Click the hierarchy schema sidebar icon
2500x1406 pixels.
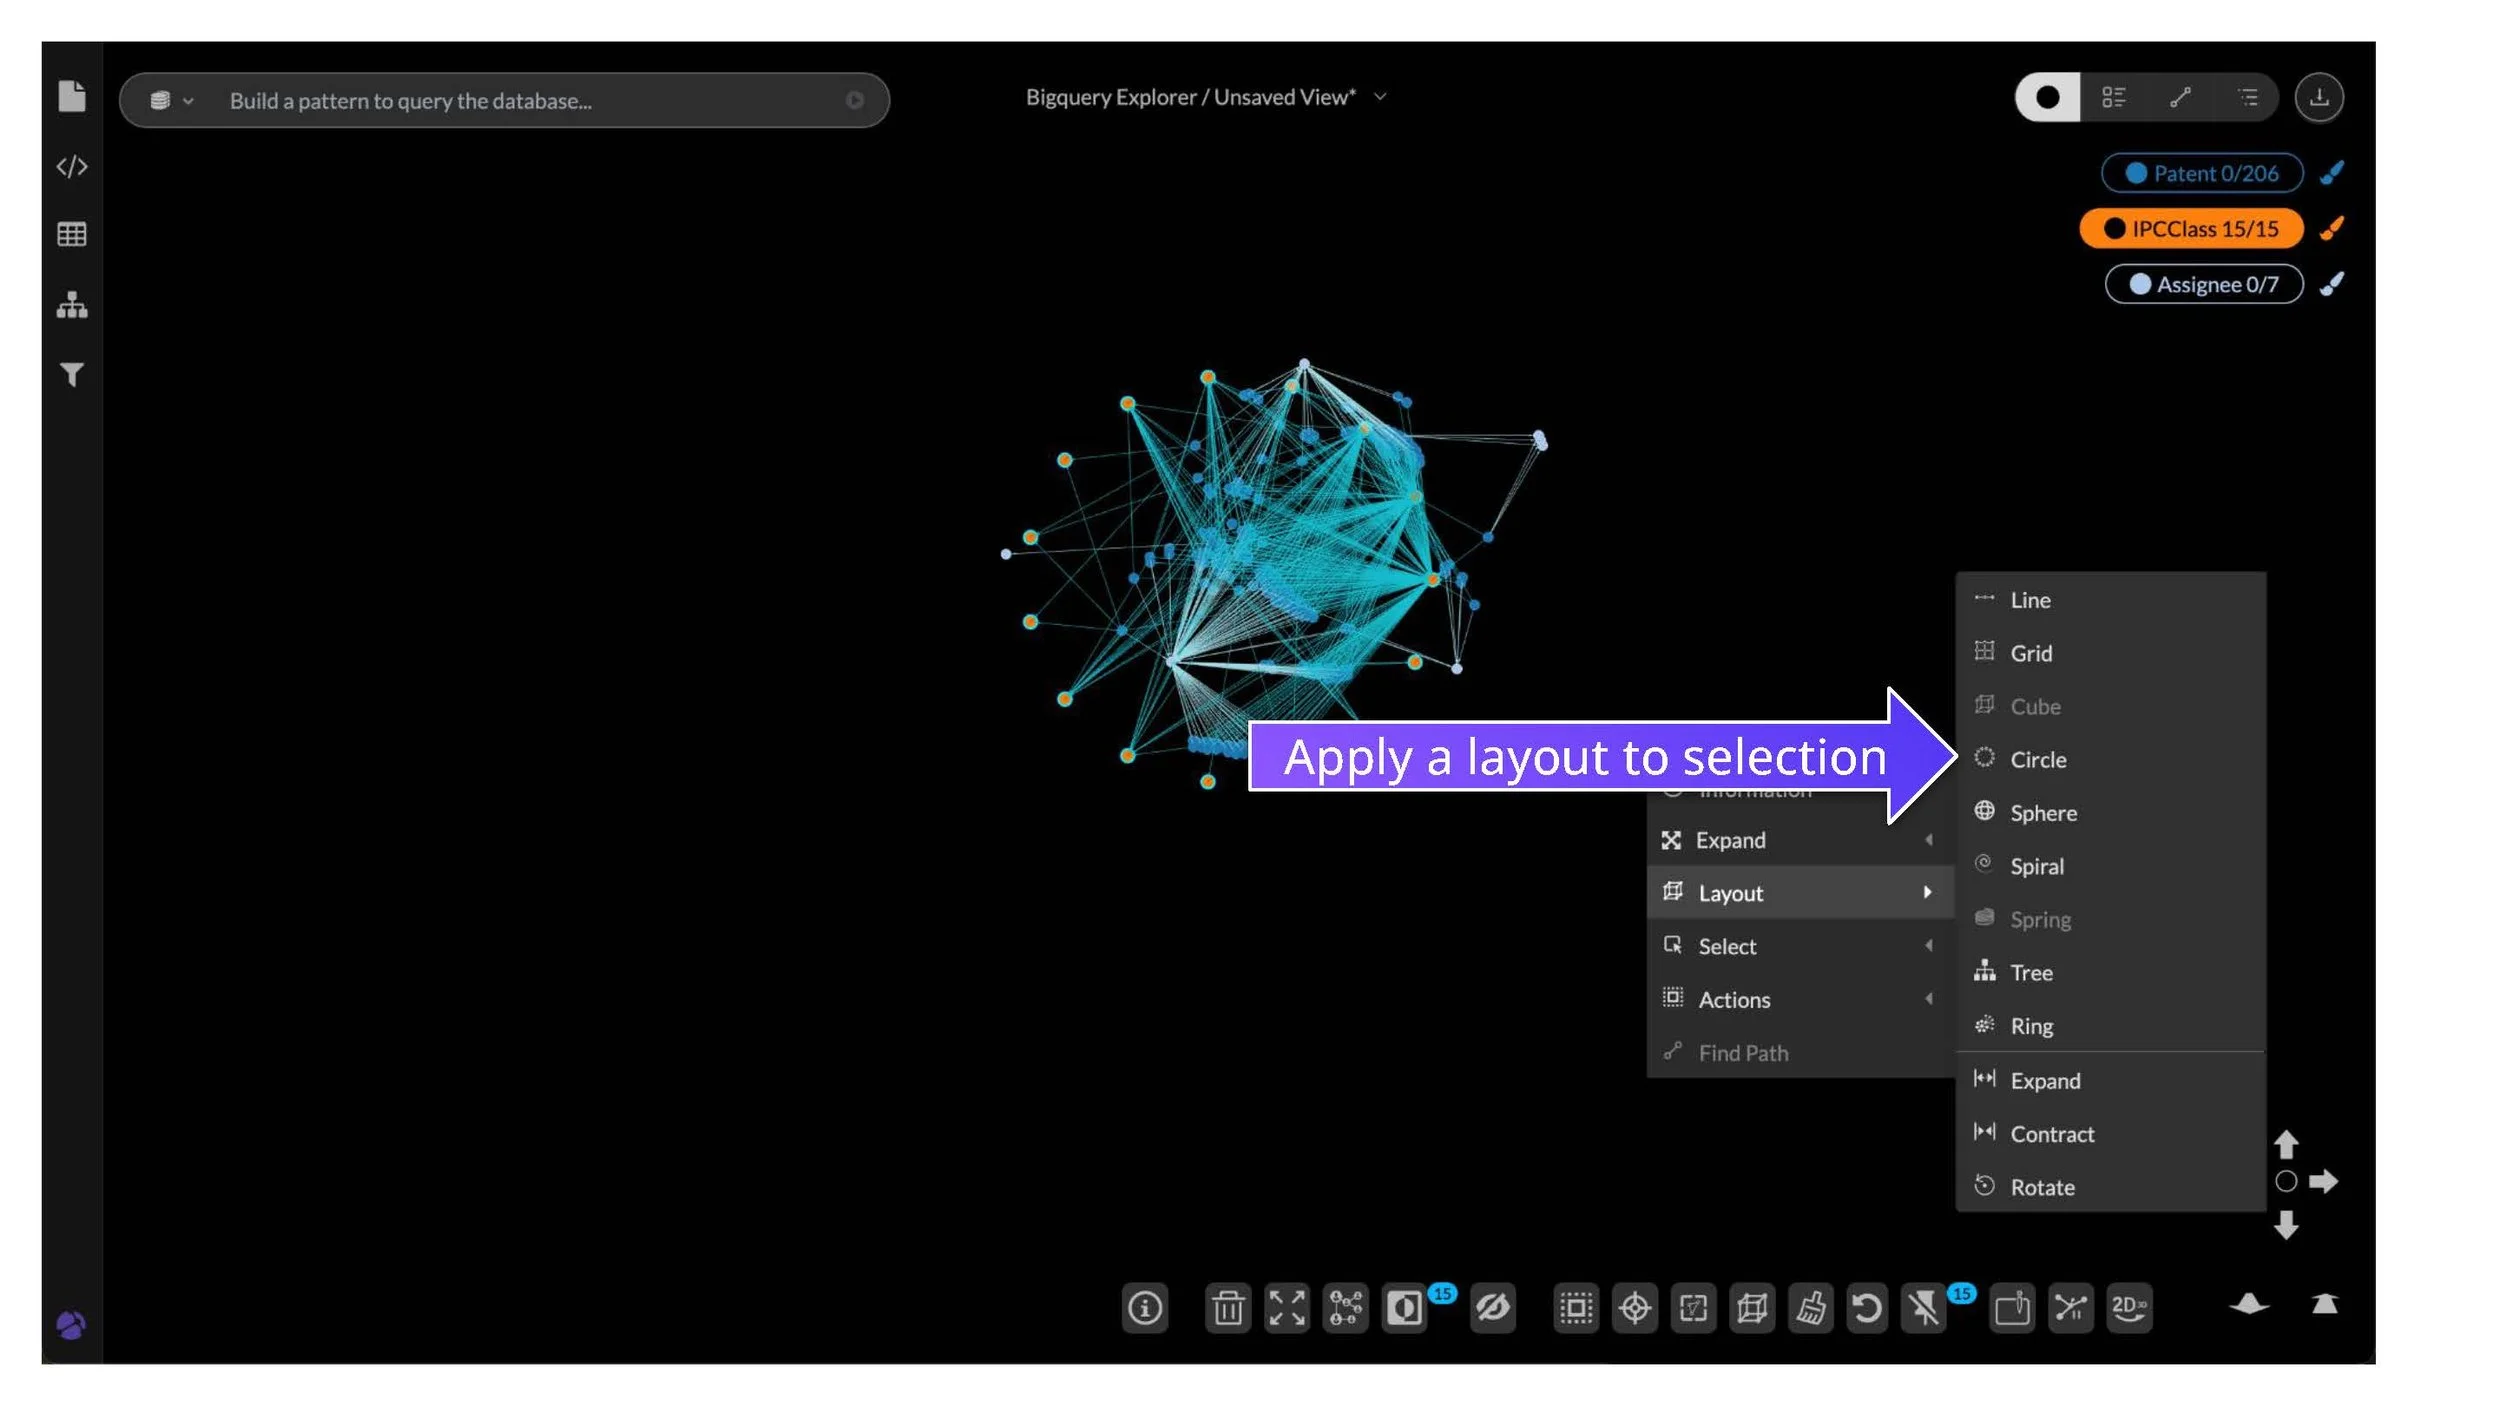72,305
